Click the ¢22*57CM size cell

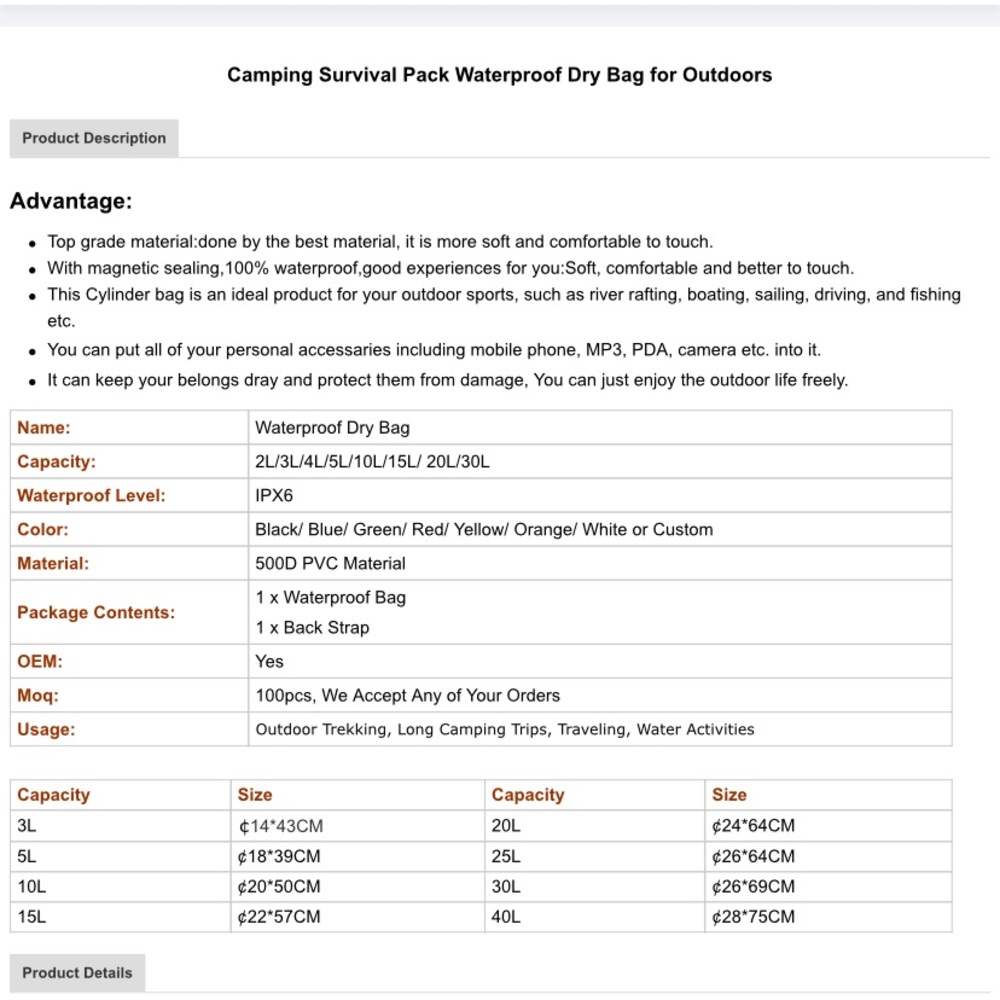pyautogui.click(x=358, y=917)
